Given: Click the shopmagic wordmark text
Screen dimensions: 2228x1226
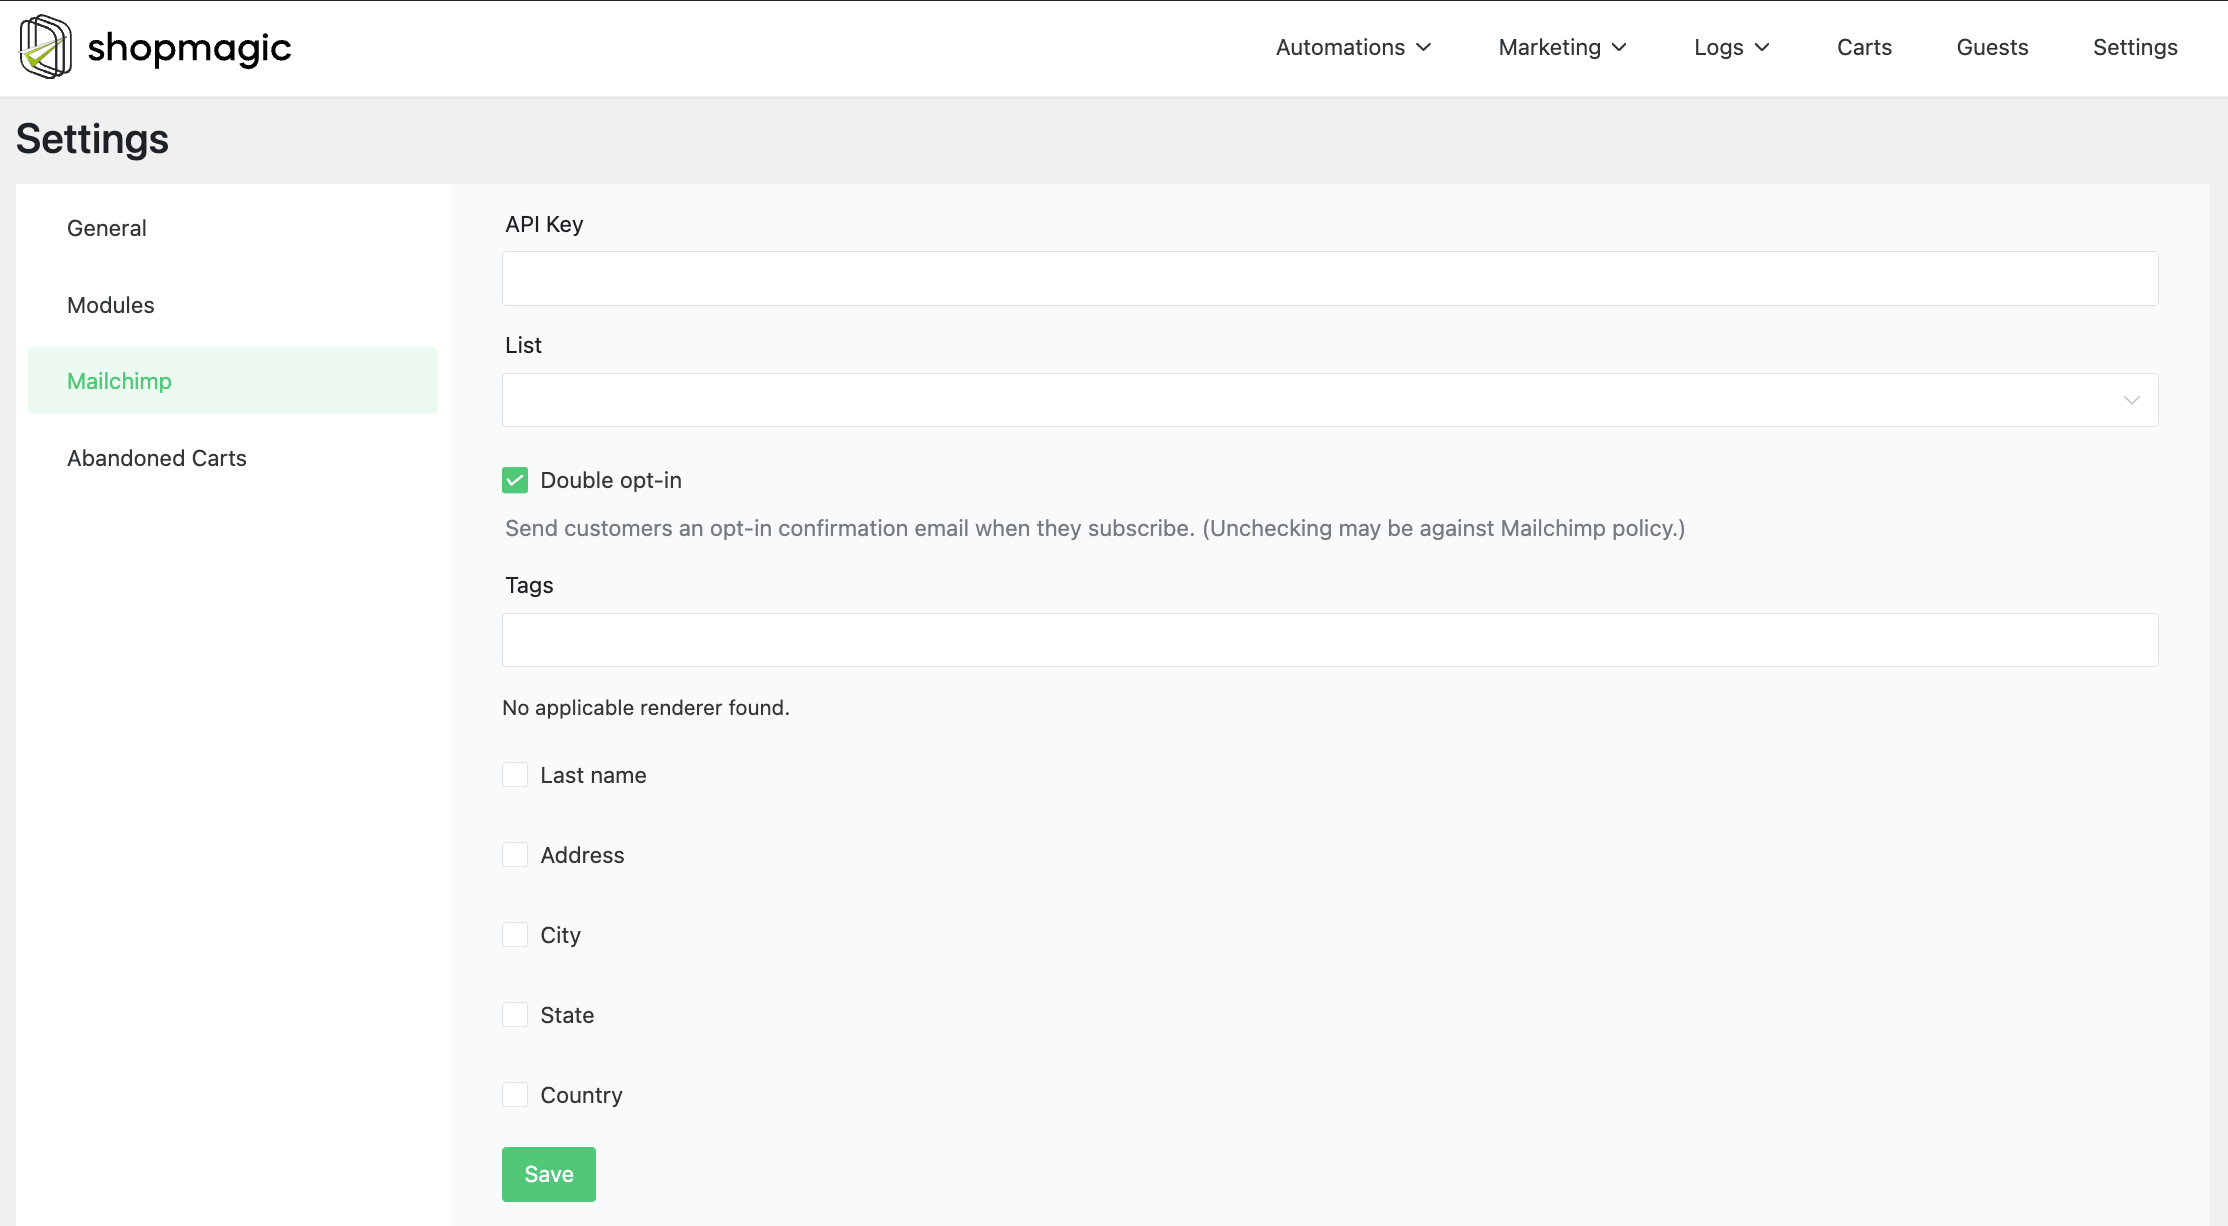Looking at the screenshot, I should (x=189, y=48).
